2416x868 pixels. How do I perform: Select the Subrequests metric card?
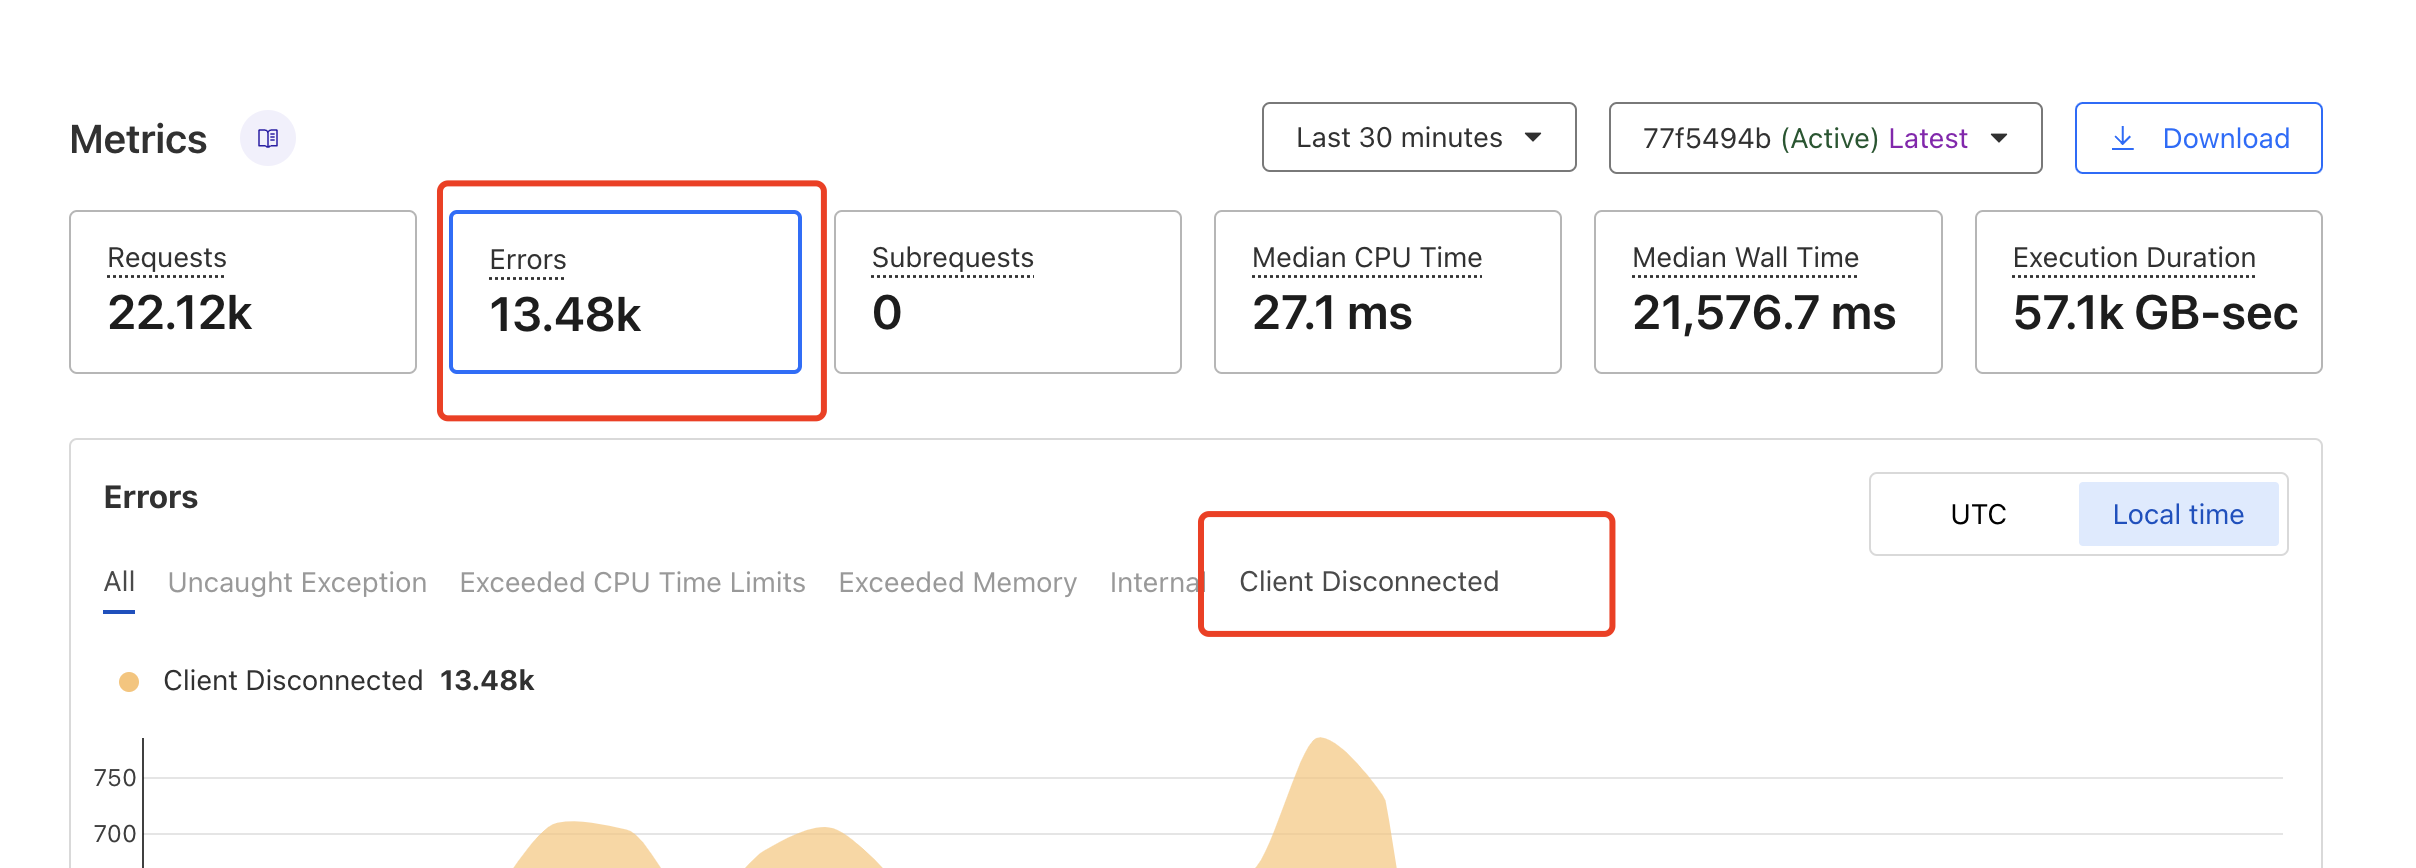tap(1008, 292)
